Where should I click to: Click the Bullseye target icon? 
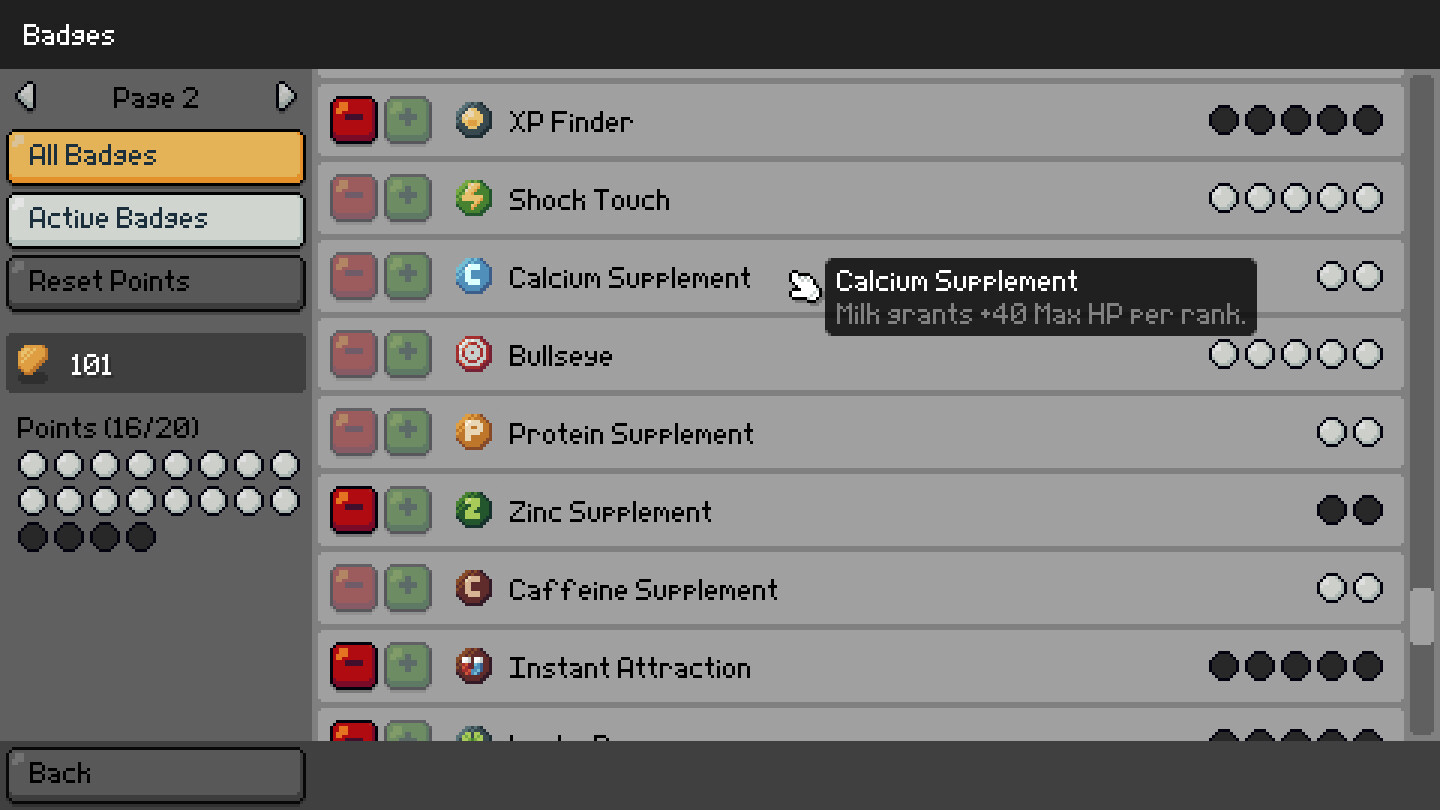(x=472, y=354)
